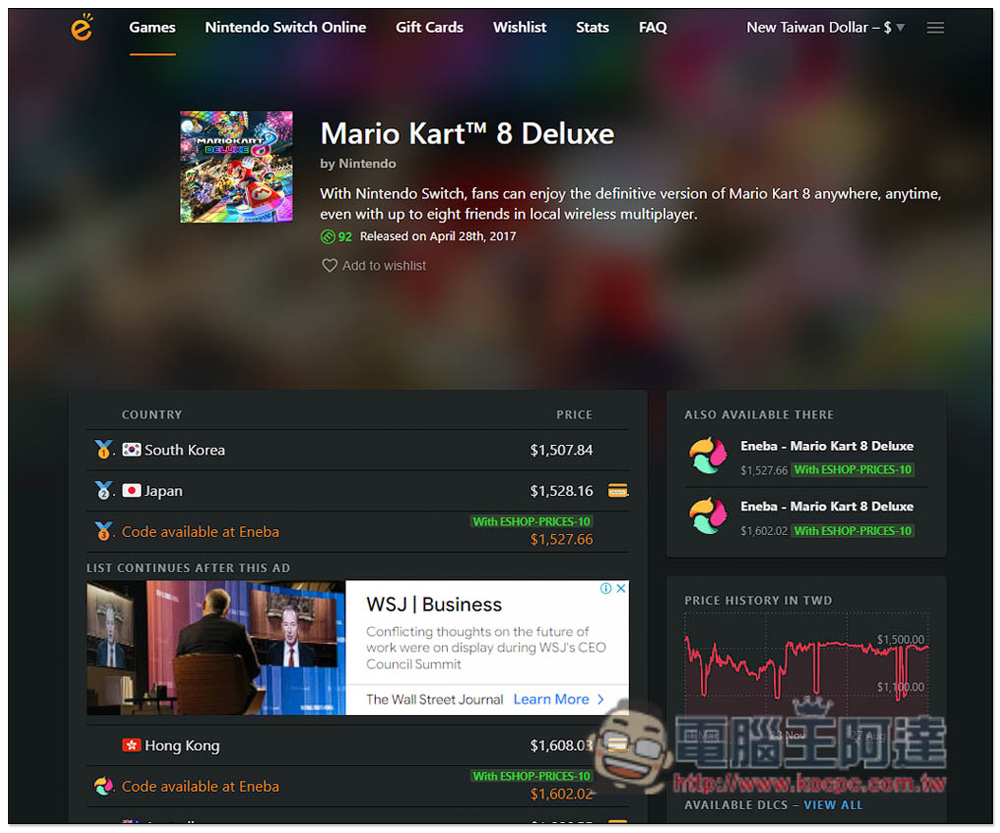Open the FAQ menu item

(652, 27)
